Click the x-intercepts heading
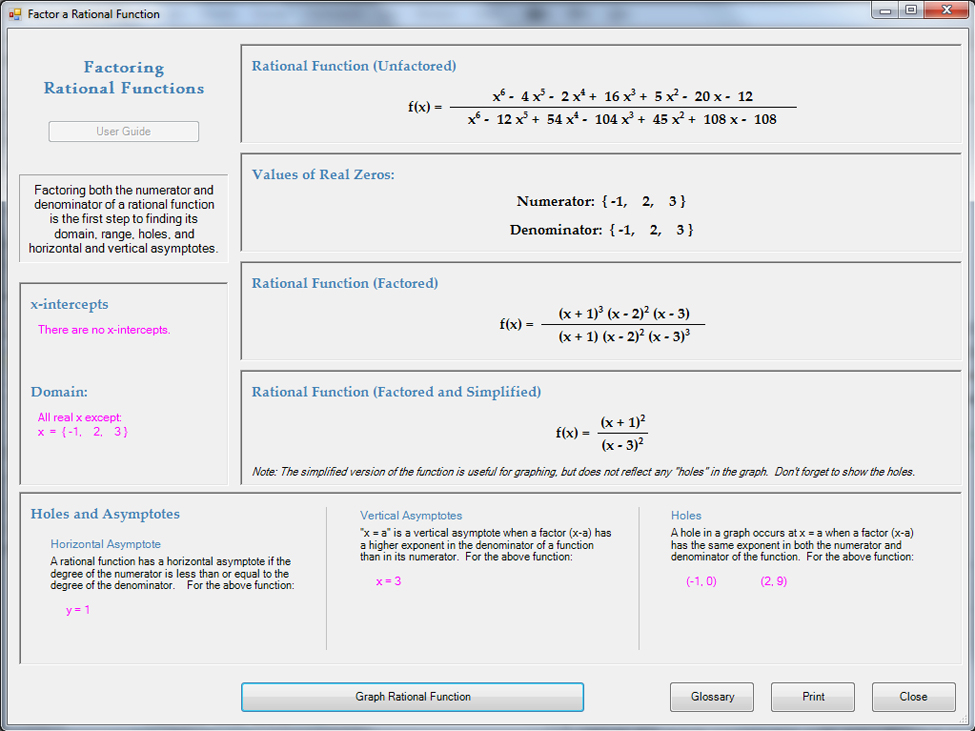The image size is (975, 731). click(70, 304)
